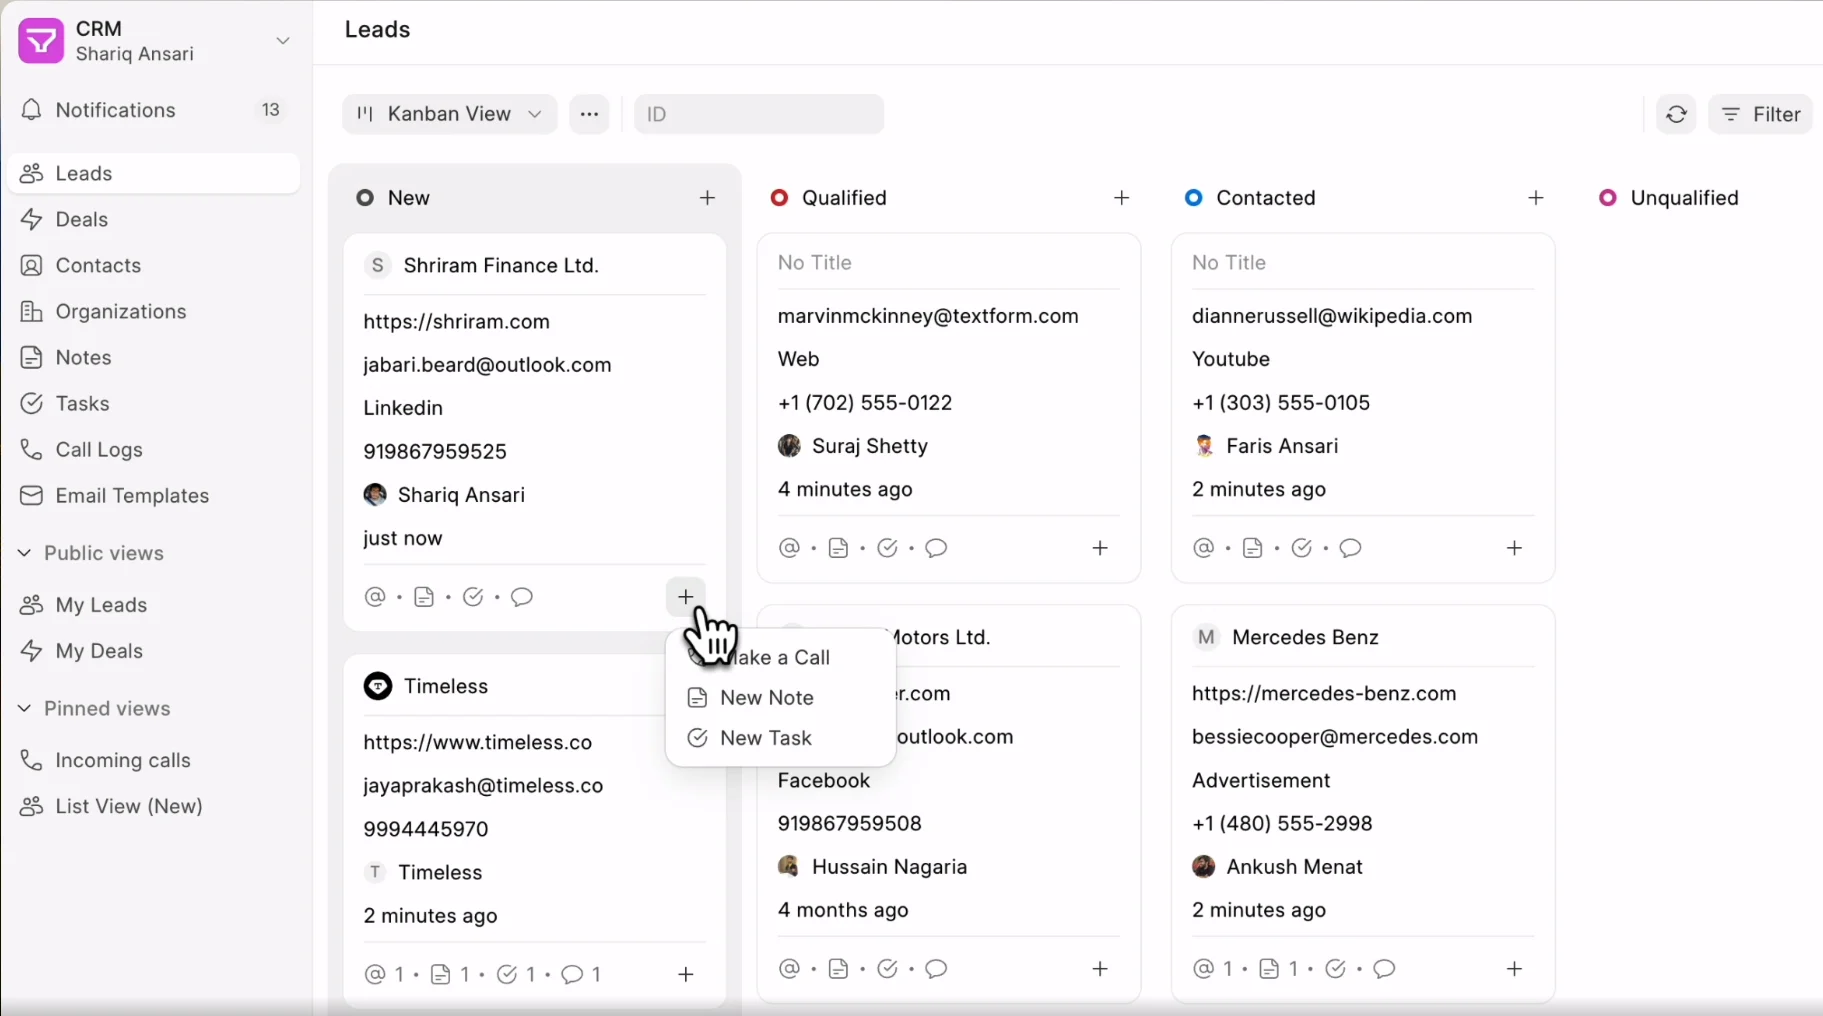The width and height of the screenshot is (1823, 1016).
Task: Choose New Task from popup menu
Action: coord(765,738)
